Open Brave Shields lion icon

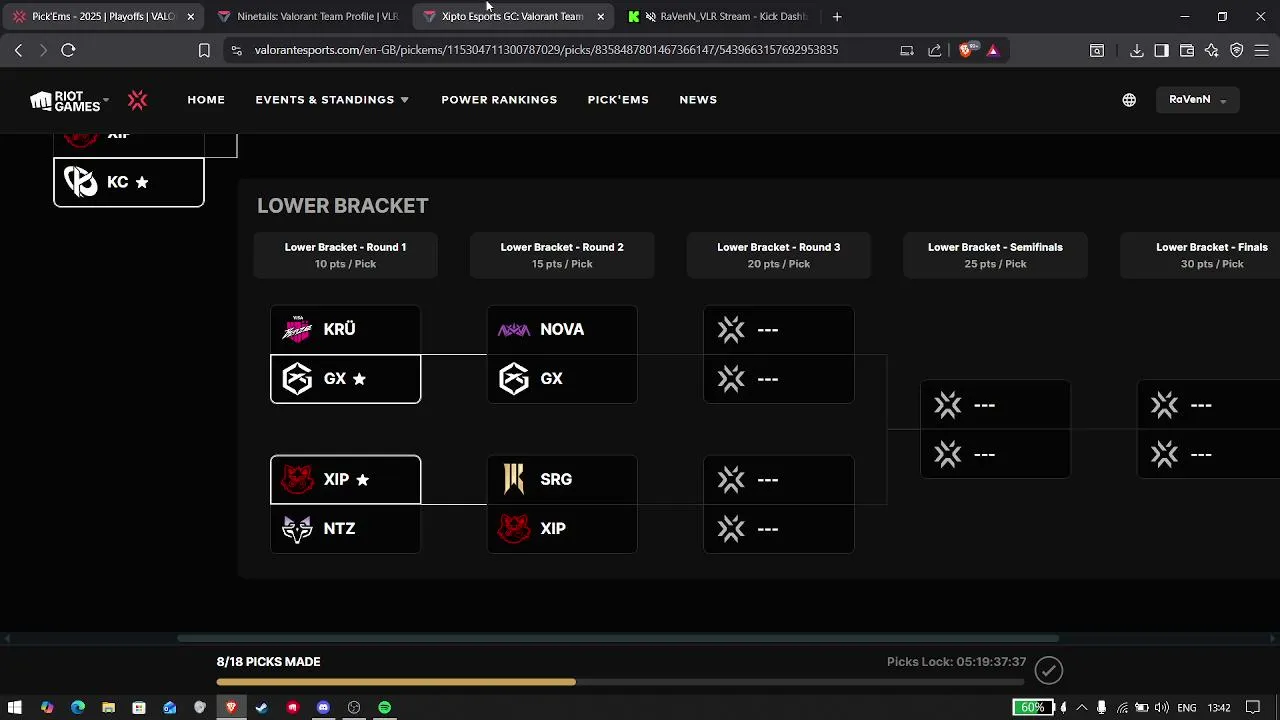tap(965, 50)
